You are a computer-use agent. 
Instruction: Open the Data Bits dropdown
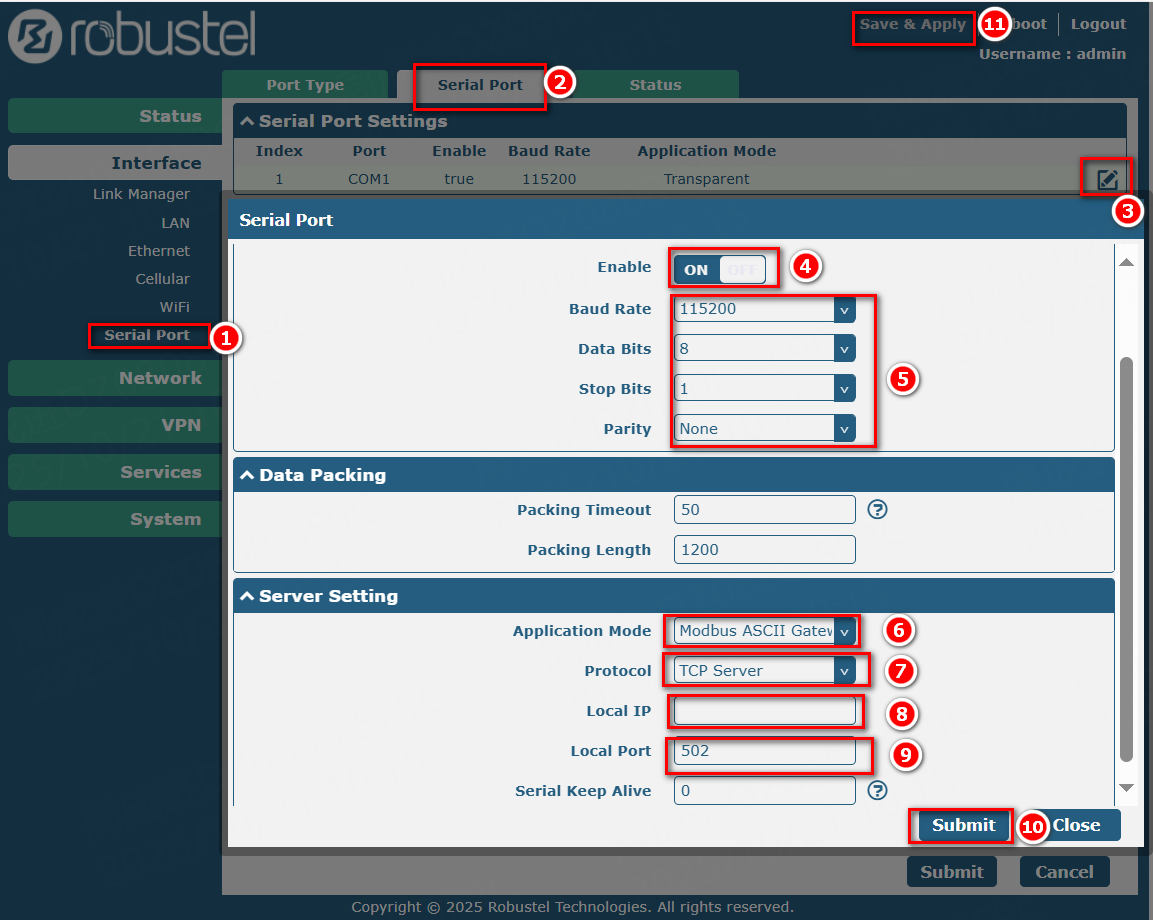pos(764,349)
